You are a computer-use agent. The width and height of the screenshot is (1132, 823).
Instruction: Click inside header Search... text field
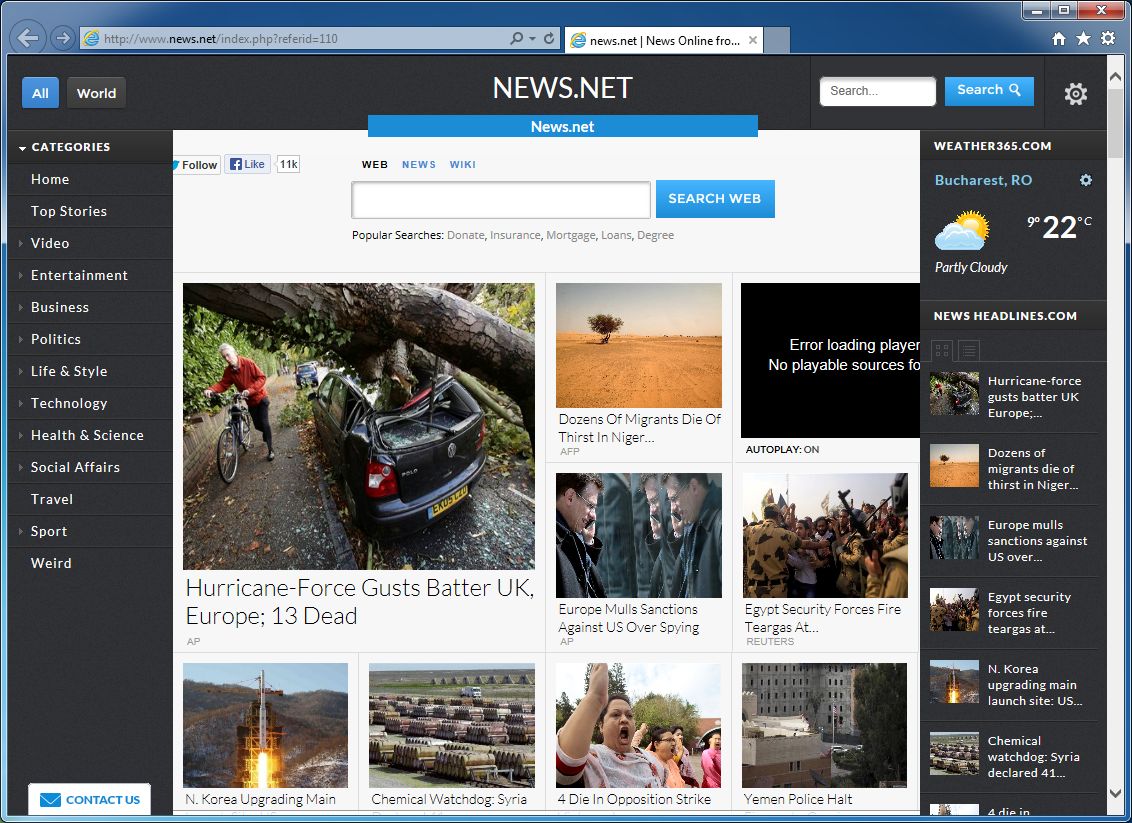877,91
